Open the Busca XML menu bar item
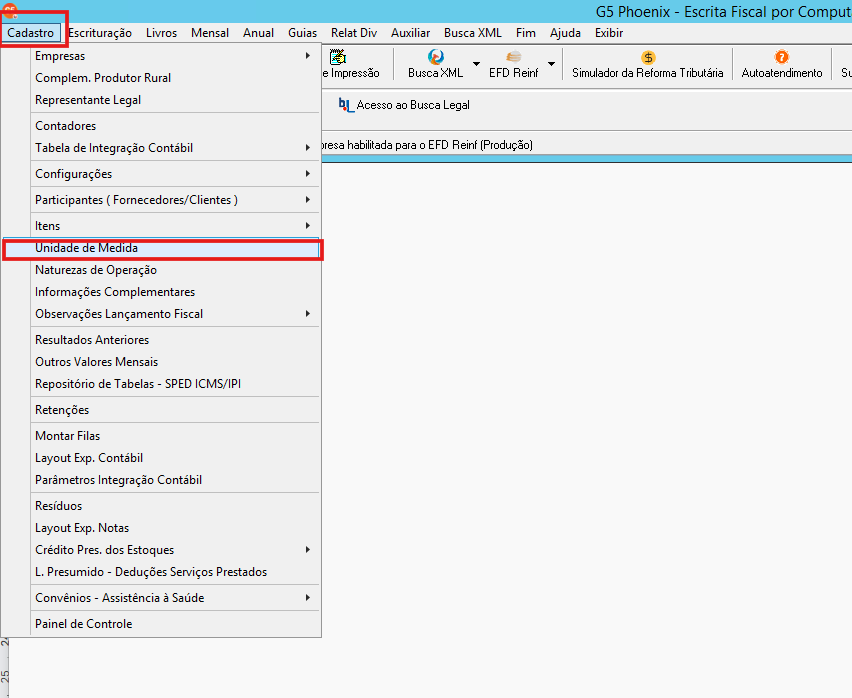Screen dimensions: 852x698 pos(473,33)
